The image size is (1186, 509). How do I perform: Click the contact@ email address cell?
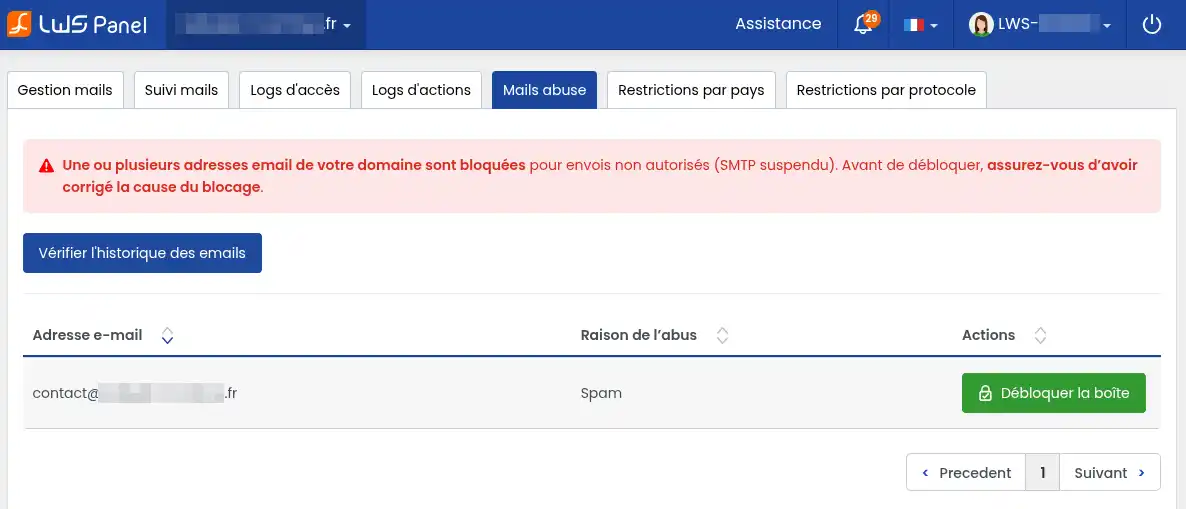pyautogui.click(x=135, y=393)
